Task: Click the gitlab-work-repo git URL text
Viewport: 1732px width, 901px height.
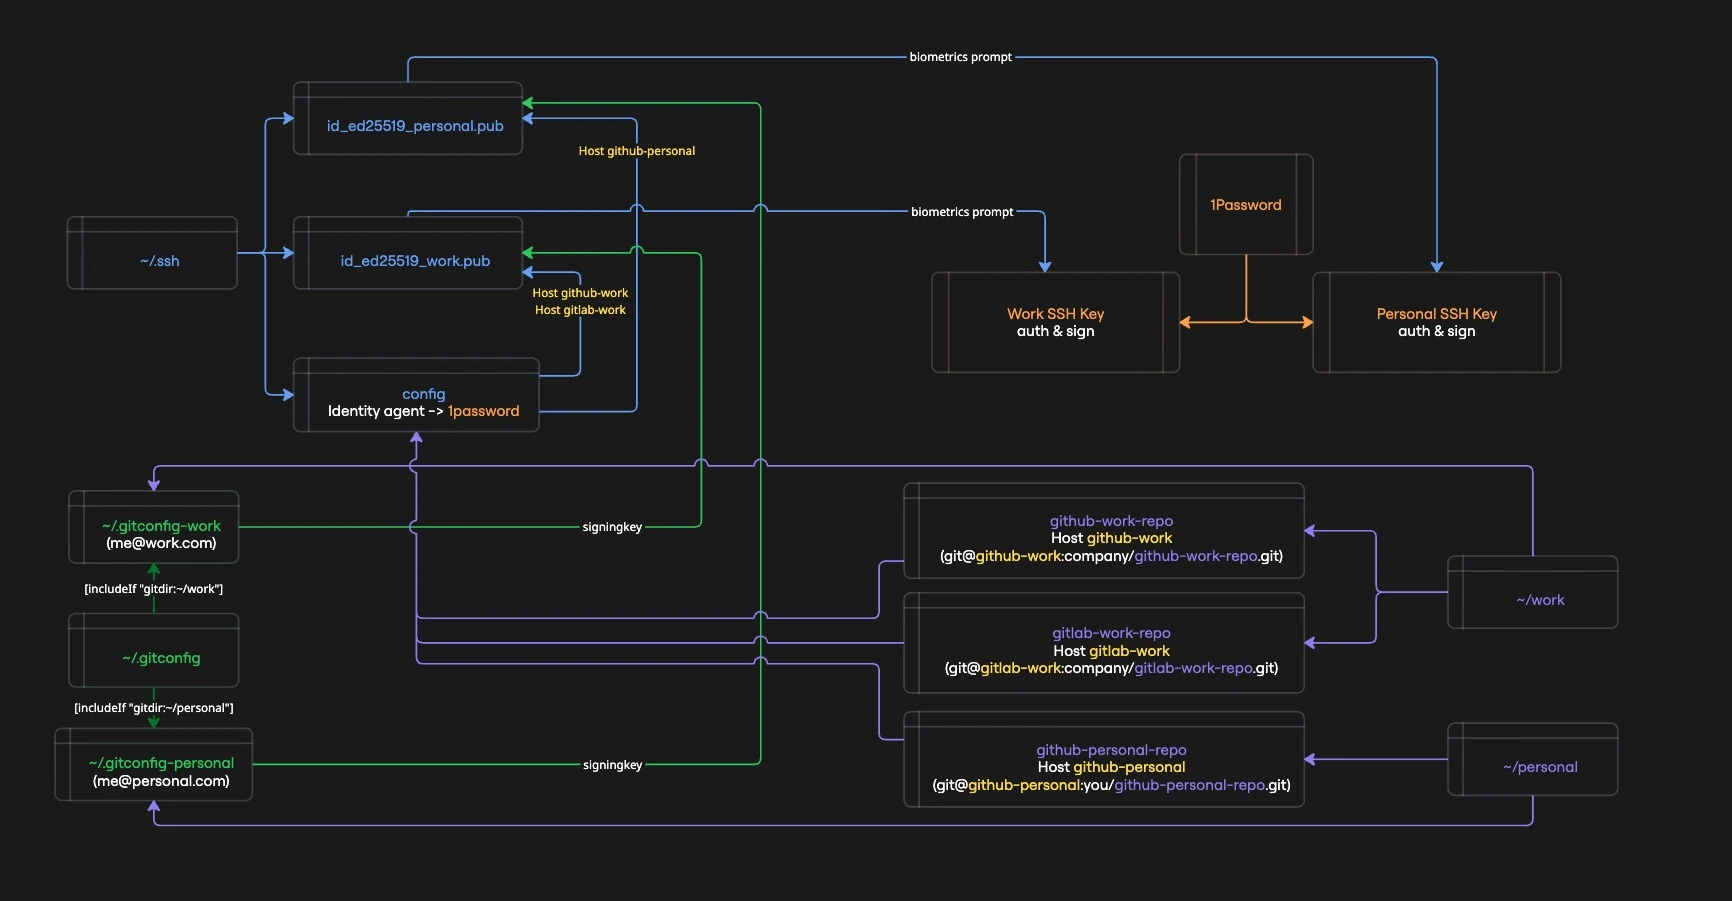Action: (1111, 668)
